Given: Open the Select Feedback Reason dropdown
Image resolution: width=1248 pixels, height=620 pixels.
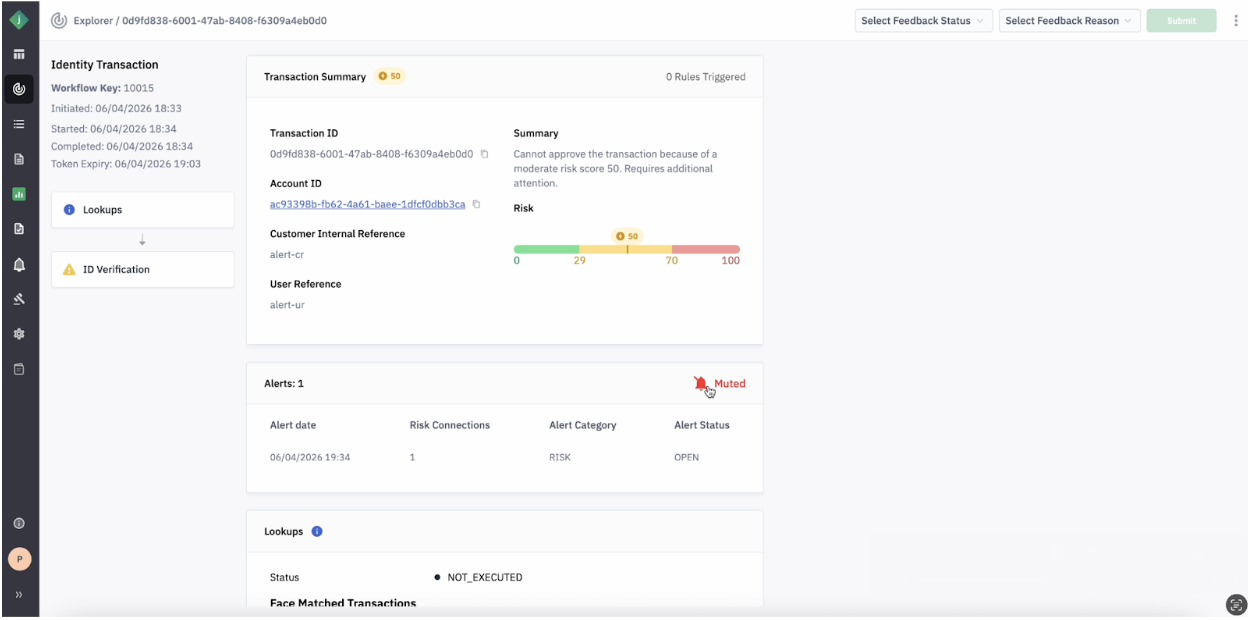Looking at the screenshot, I should (x=1069, y=21).
